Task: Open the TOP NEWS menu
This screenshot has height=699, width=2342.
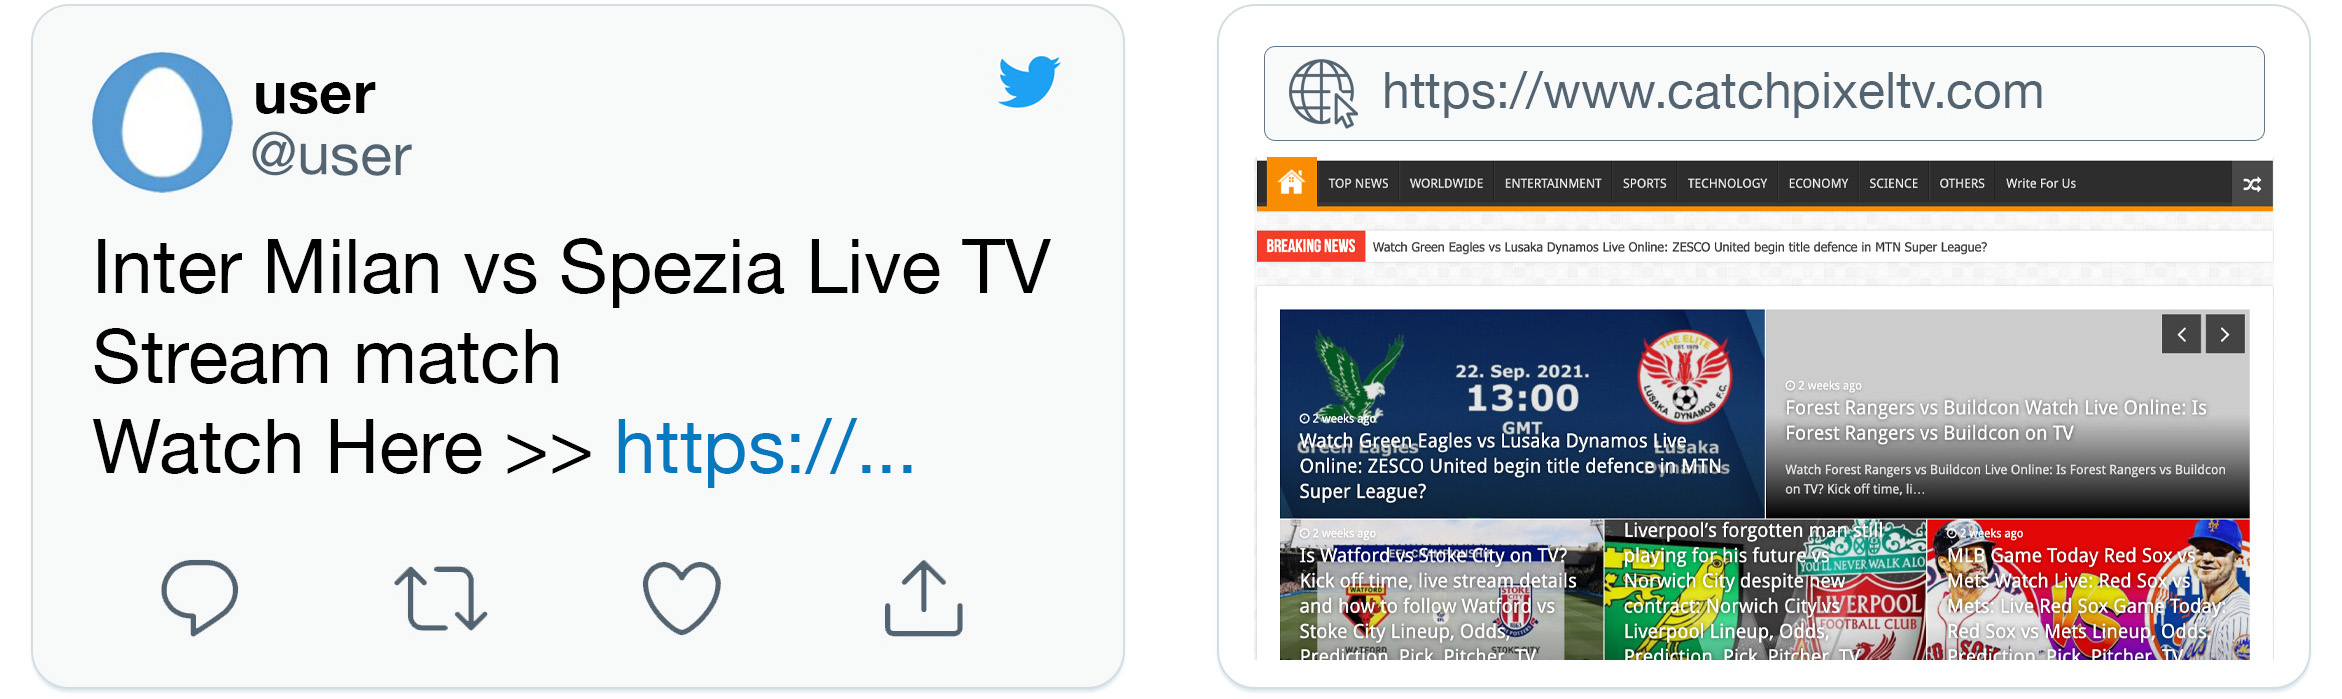Action: pos(1358,184)
